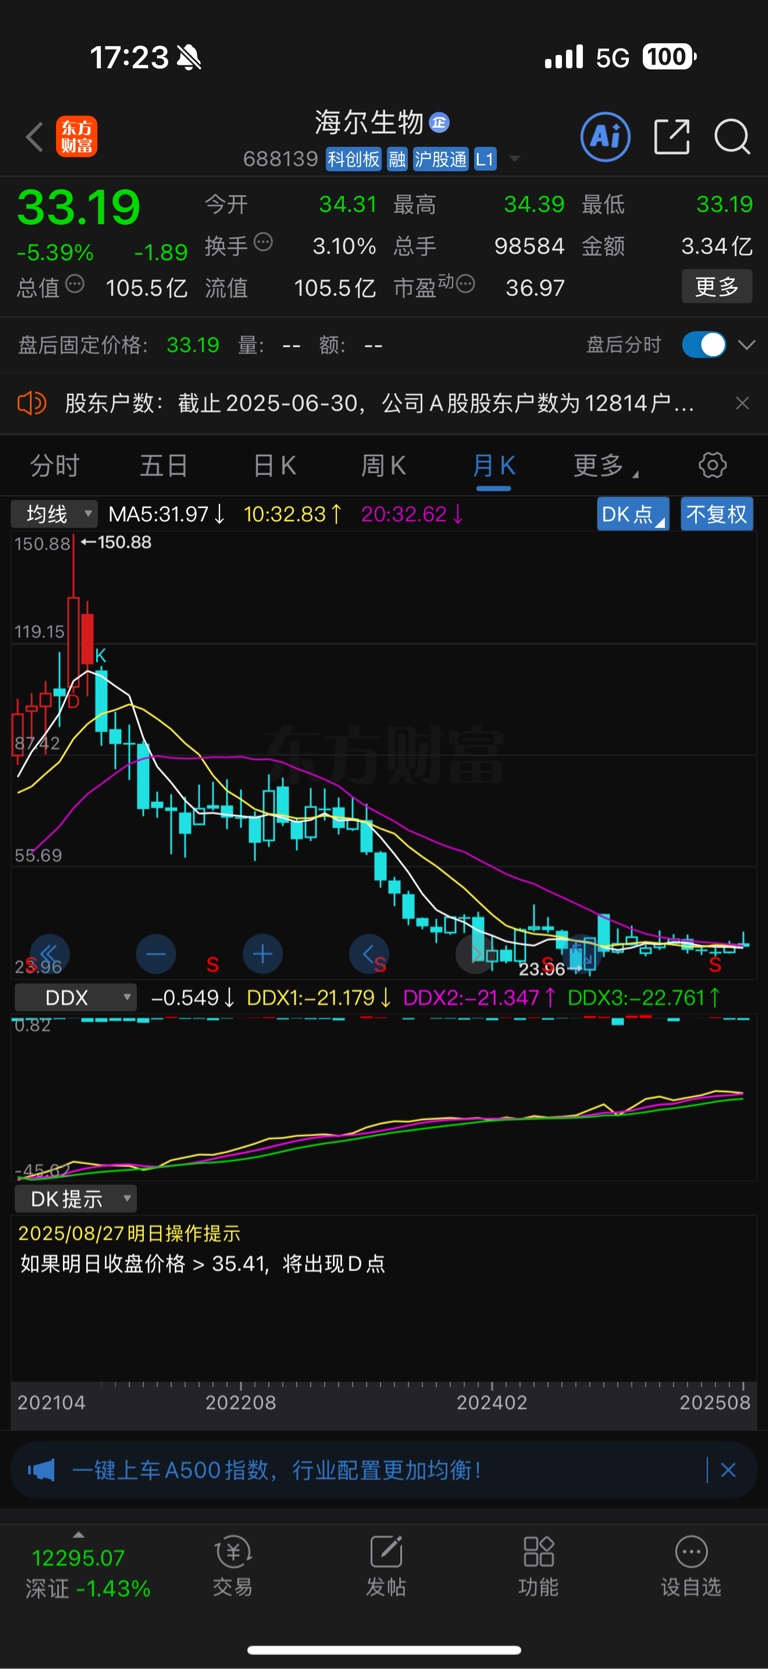Expand the index ticker arrow above 12295.07
This screenshot has width=768, height=1669.
78,1535
